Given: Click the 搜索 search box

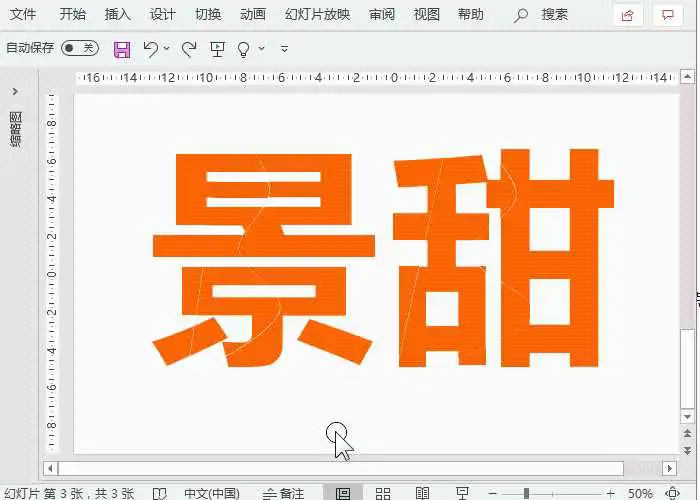Looking at the screenshot, I should pos(541,15).
